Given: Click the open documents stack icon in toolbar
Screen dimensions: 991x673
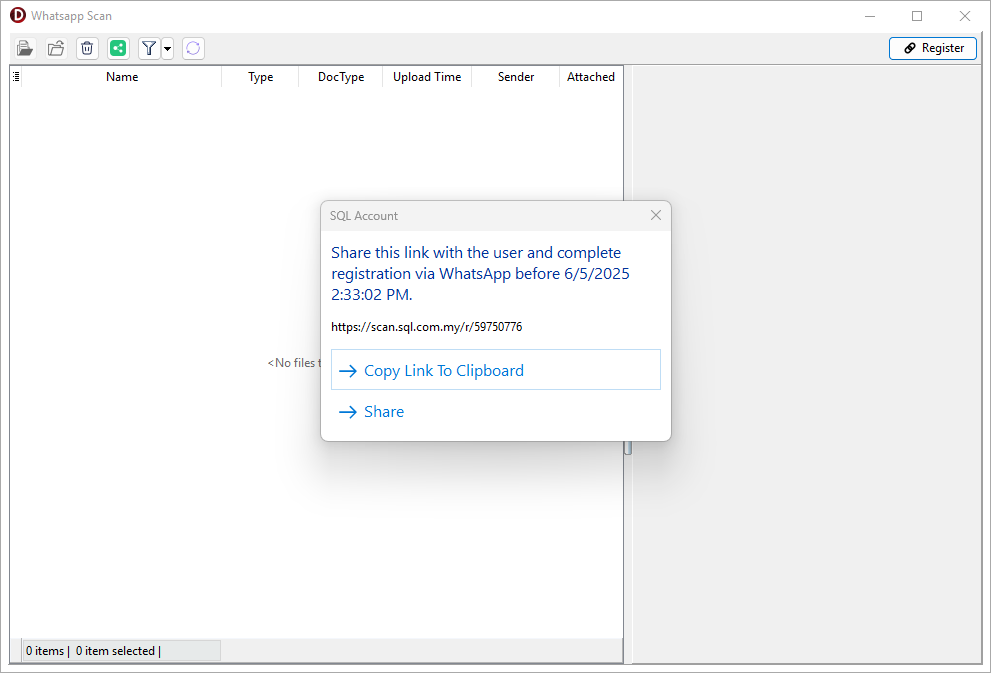Looking at the screenshot, I should point(25,48).
